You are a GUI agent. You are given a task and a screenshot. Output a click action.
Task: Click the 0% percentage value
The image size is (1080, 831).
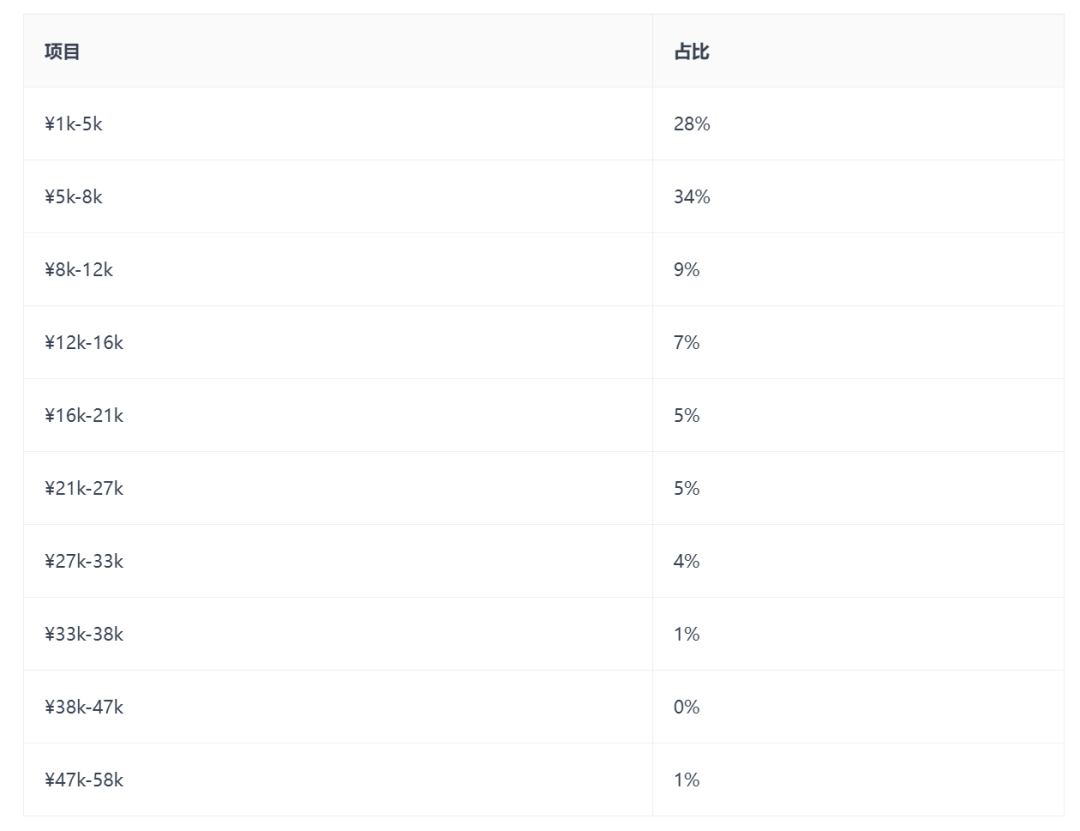(687, 708)
